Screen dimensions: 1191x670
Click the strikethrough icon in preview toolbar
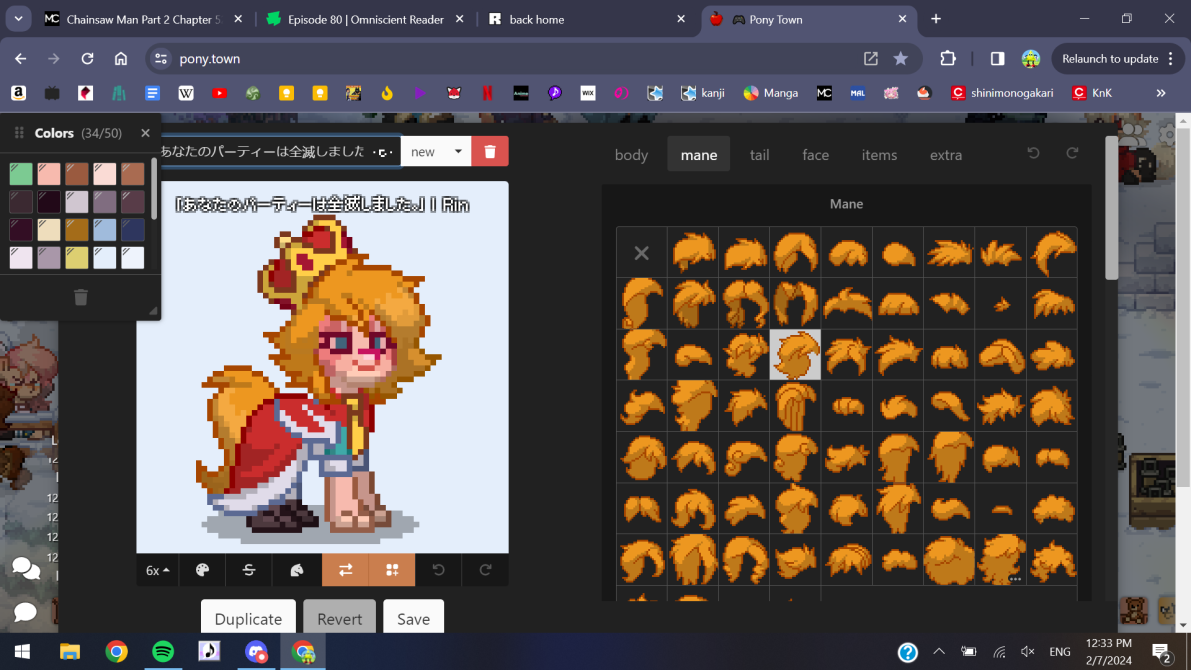(x=249, y=570)
